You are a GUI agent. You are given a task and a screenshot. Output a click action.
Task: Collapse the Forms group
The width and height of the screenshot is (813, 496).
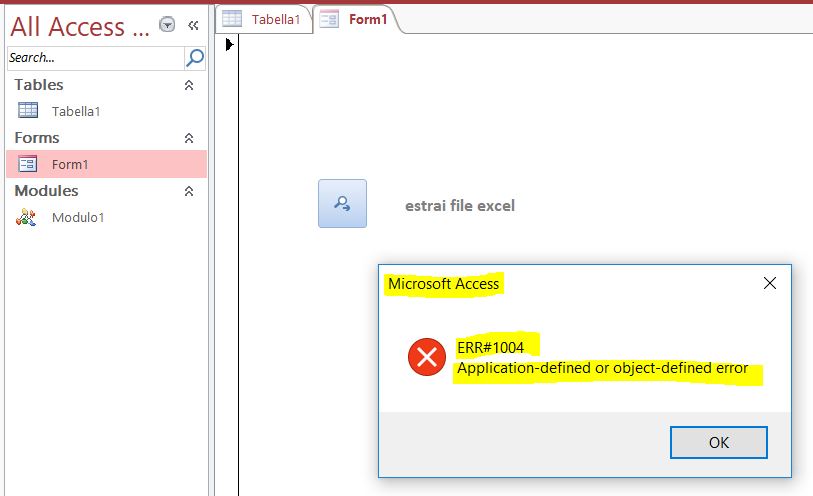tap(189, 138)
